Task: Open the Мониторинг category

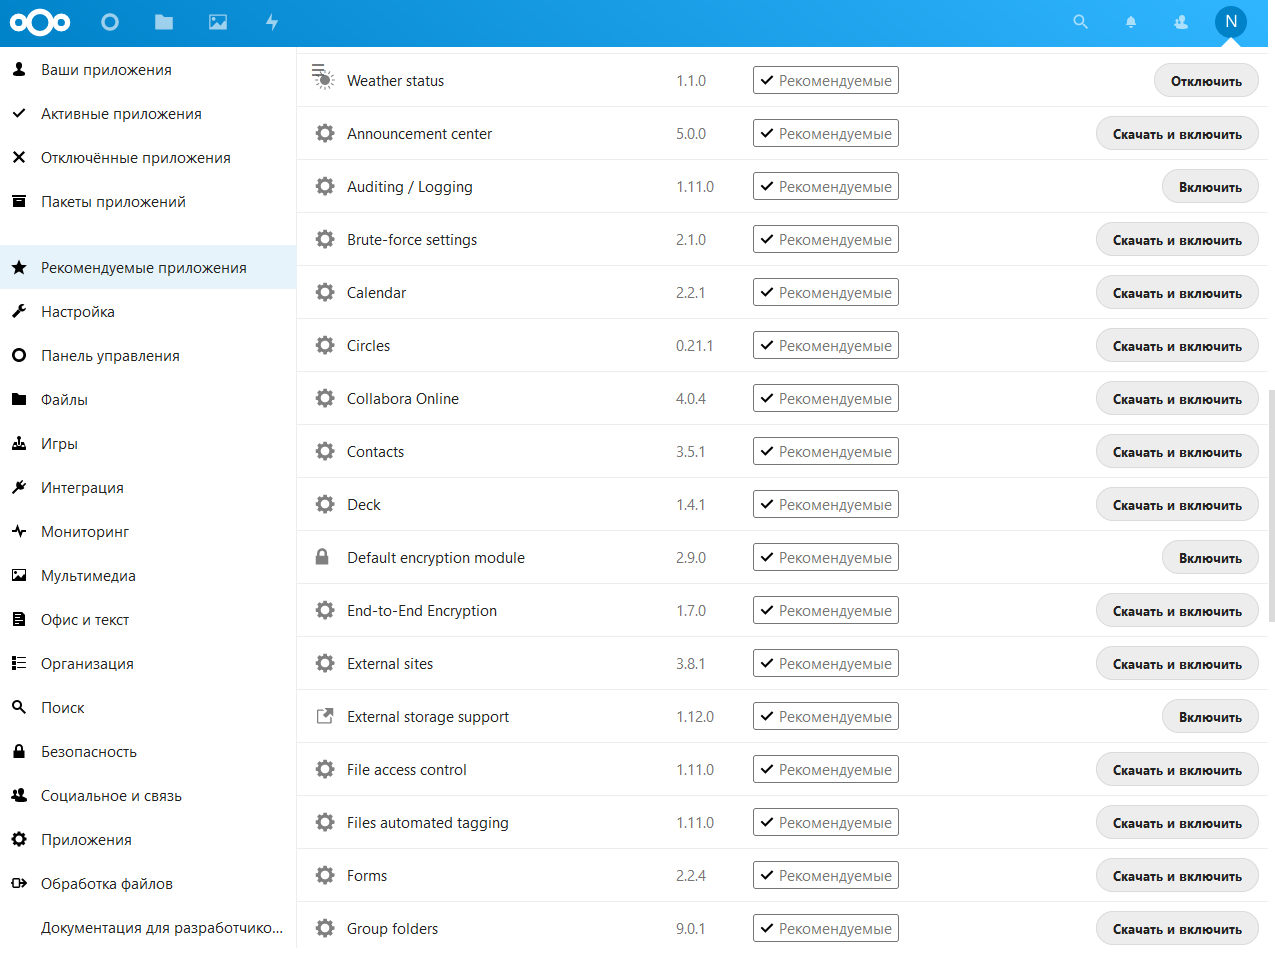Action: 148,532
